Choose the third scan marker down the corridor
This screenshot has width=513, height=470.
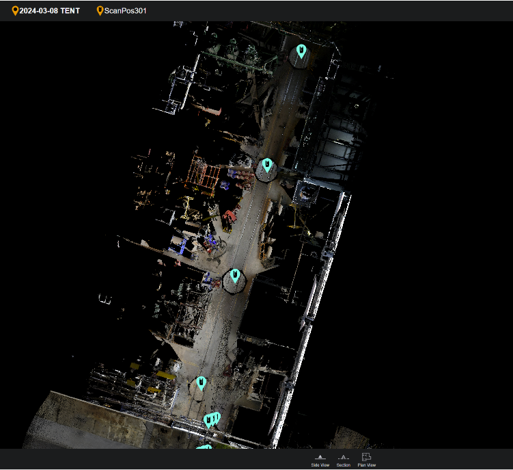click(x=235, y=276)
